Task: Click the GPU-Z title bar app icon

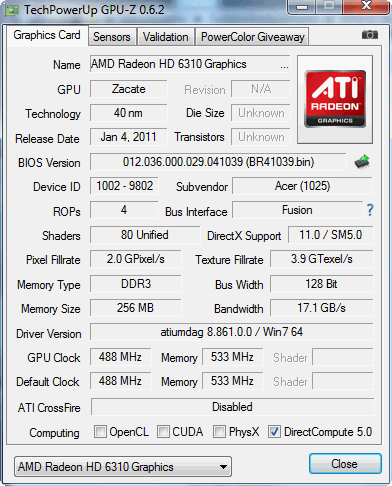Action: (11, 11)
